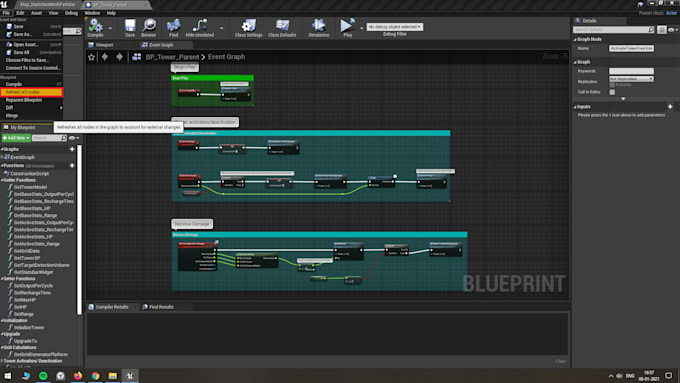Select Reparent Blueprint in File menu
This screenshot has height=383, width=680.
(x=32, y=100)
